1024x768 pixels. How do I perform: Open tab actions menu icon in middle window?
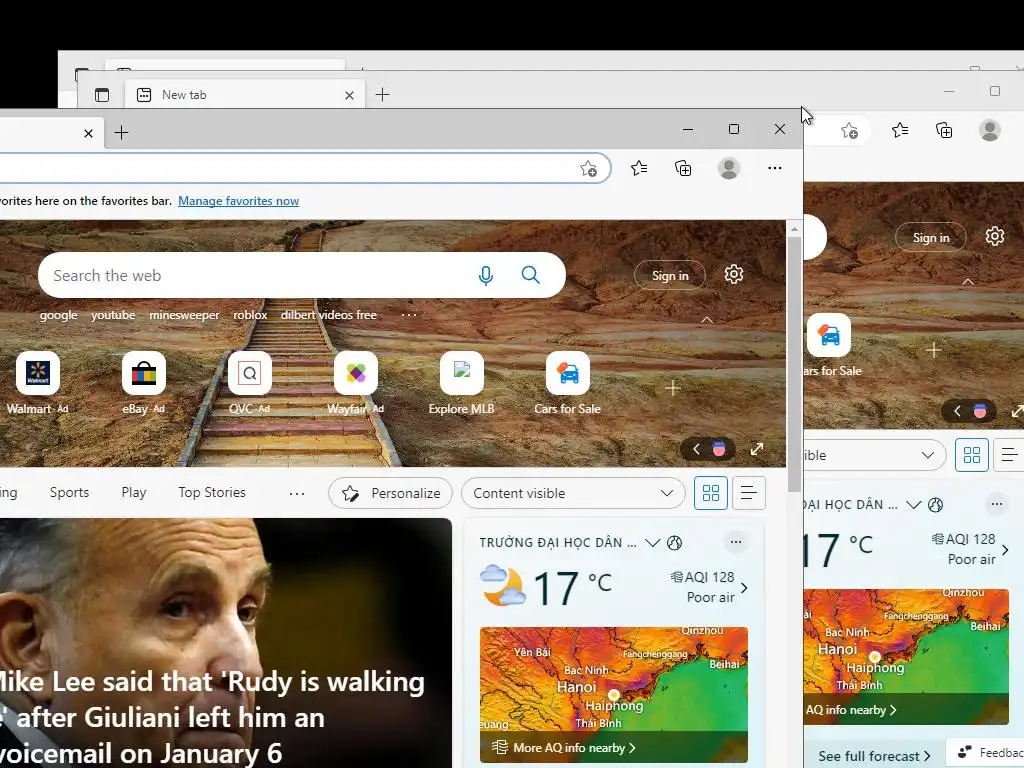pyautogui.click(x=102, y=95)
